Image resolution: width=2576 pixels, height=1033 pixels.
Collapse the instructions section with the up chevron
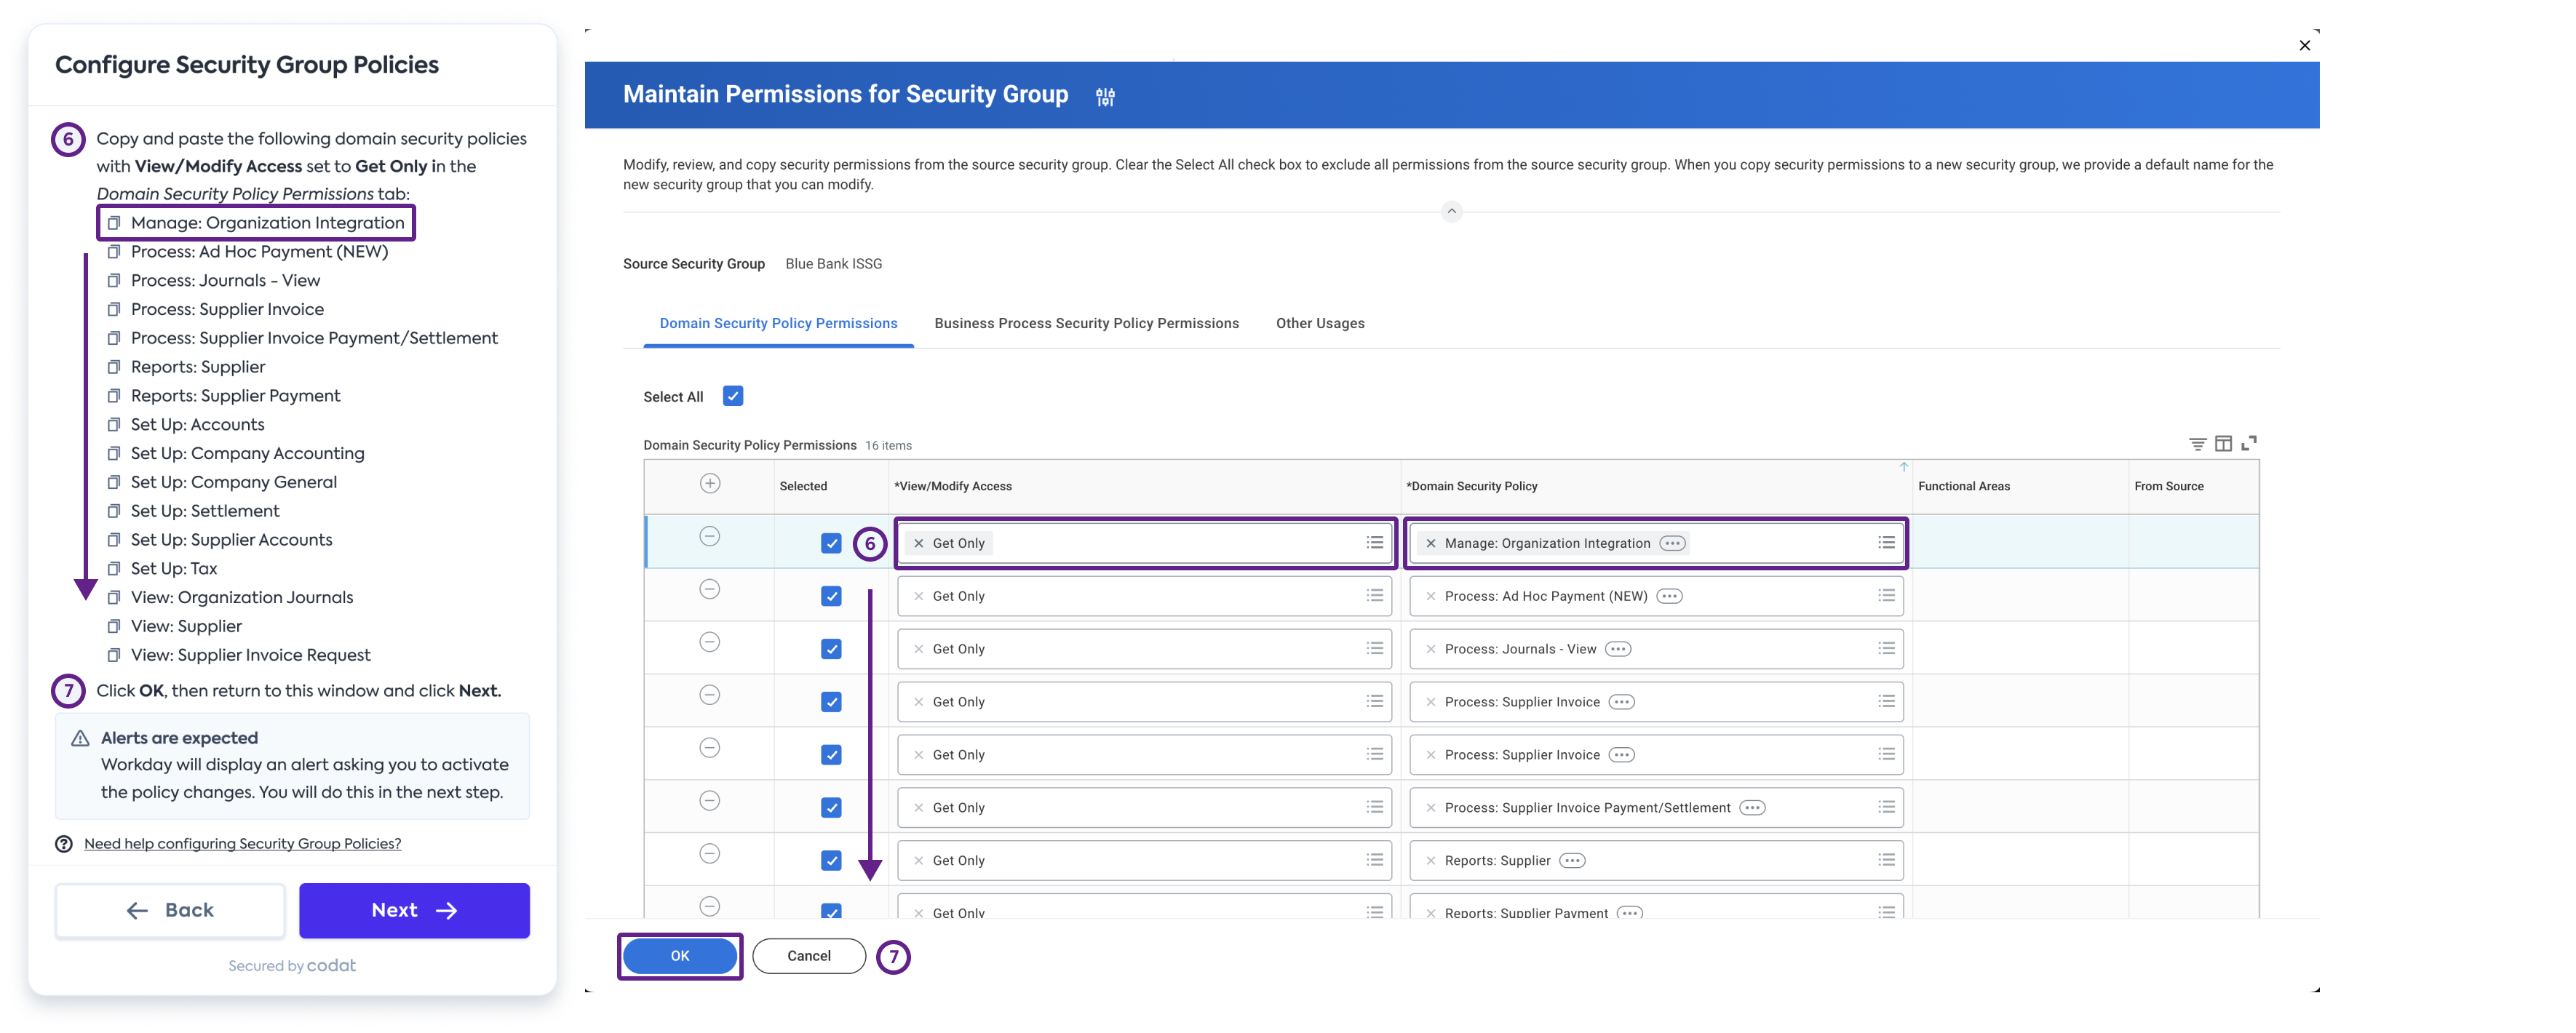coord(1451,211)
